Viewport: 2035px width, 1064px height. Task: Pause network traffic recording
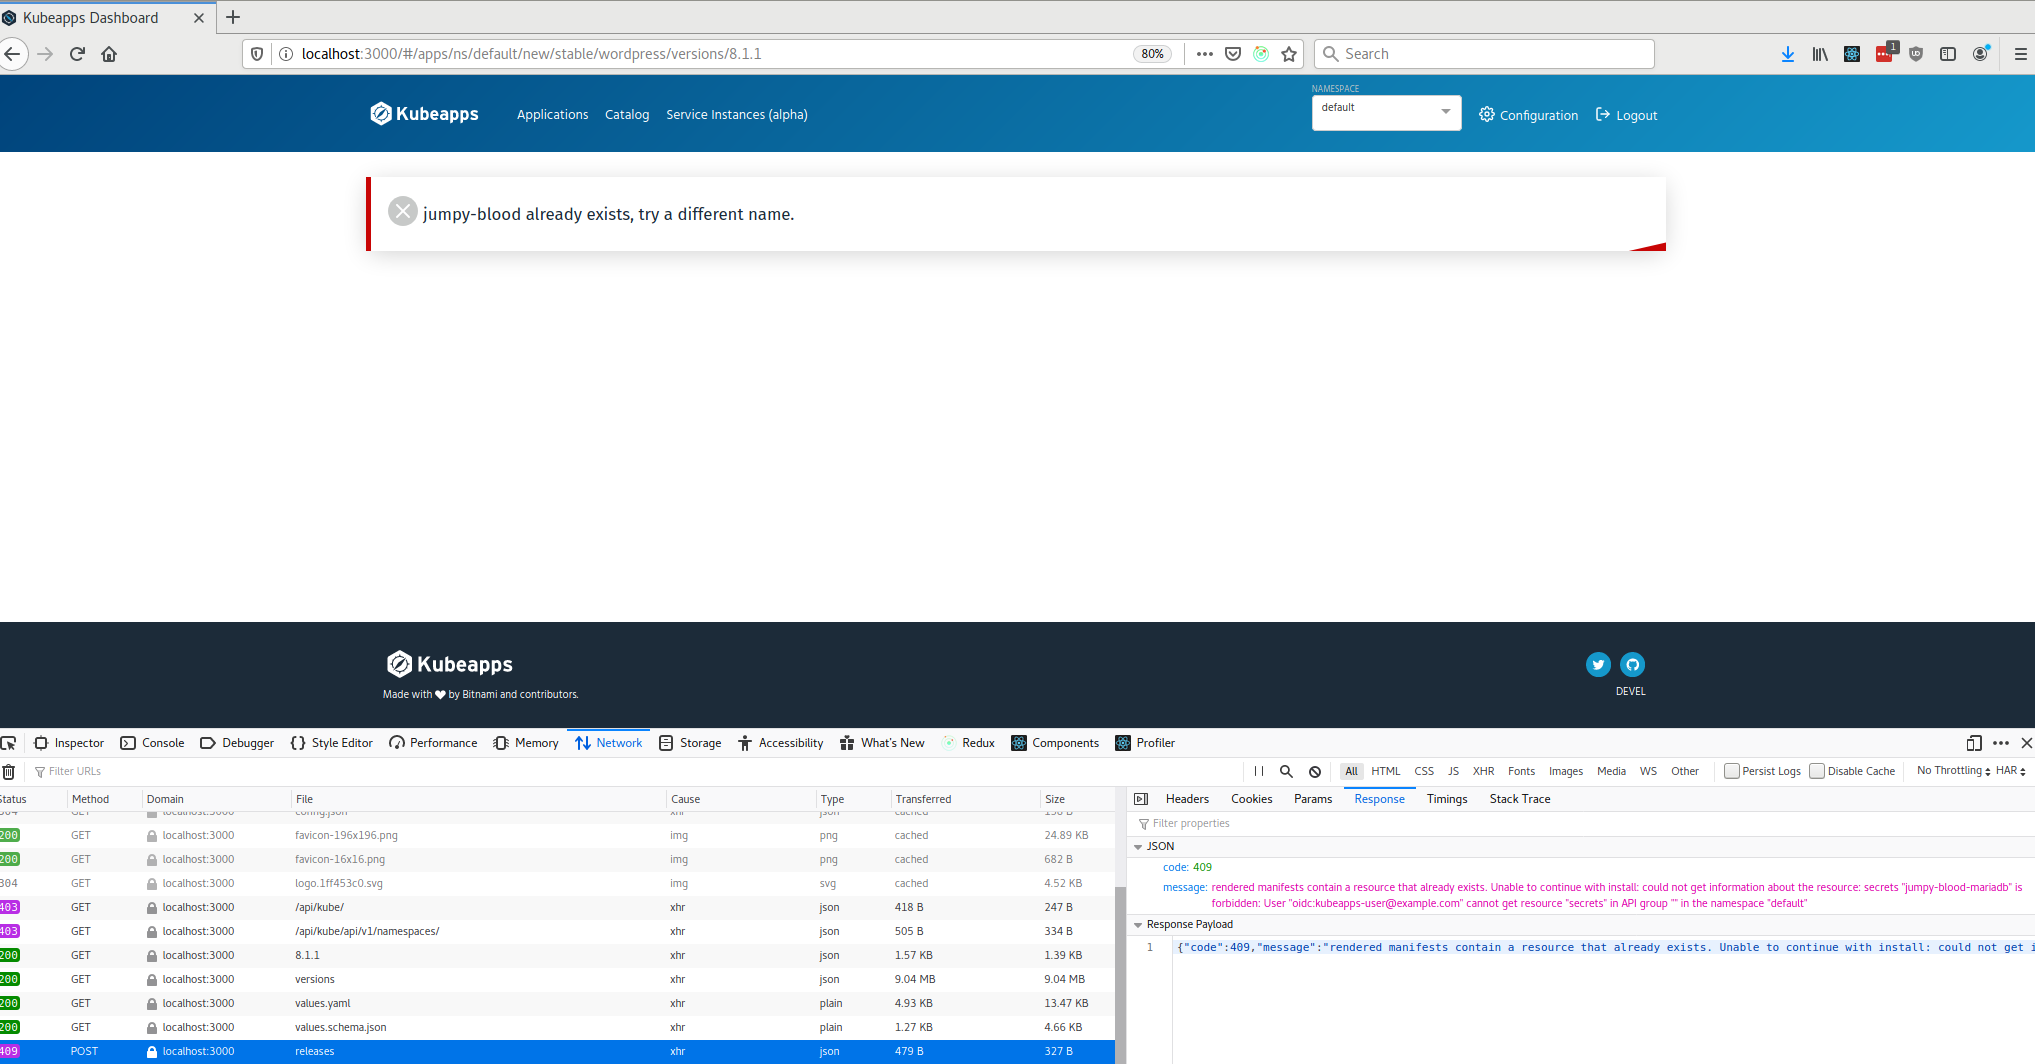click(1259, 771)
